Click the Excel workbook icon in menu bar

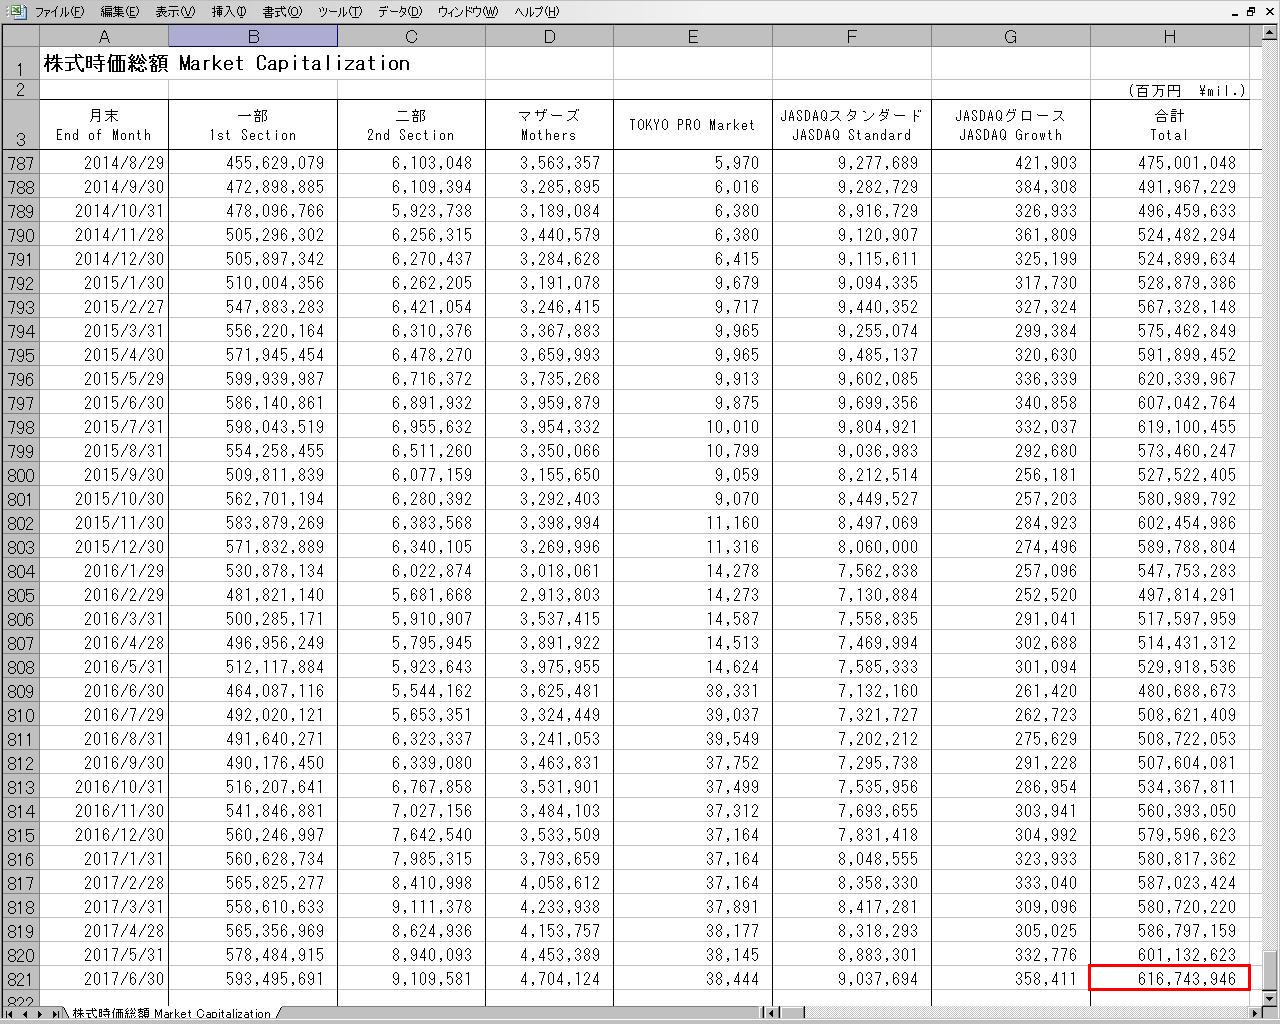(16, 11)
